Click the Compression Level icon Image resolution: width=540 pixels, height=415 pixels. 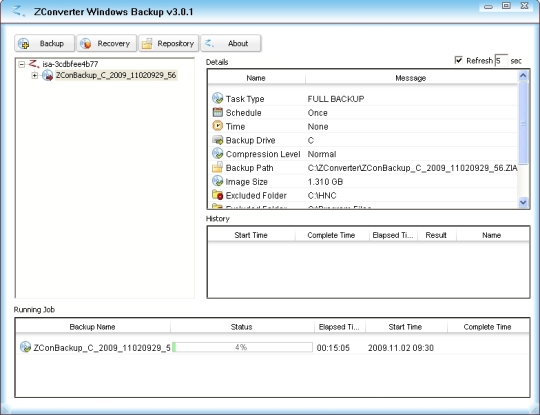tap(217, 153)
